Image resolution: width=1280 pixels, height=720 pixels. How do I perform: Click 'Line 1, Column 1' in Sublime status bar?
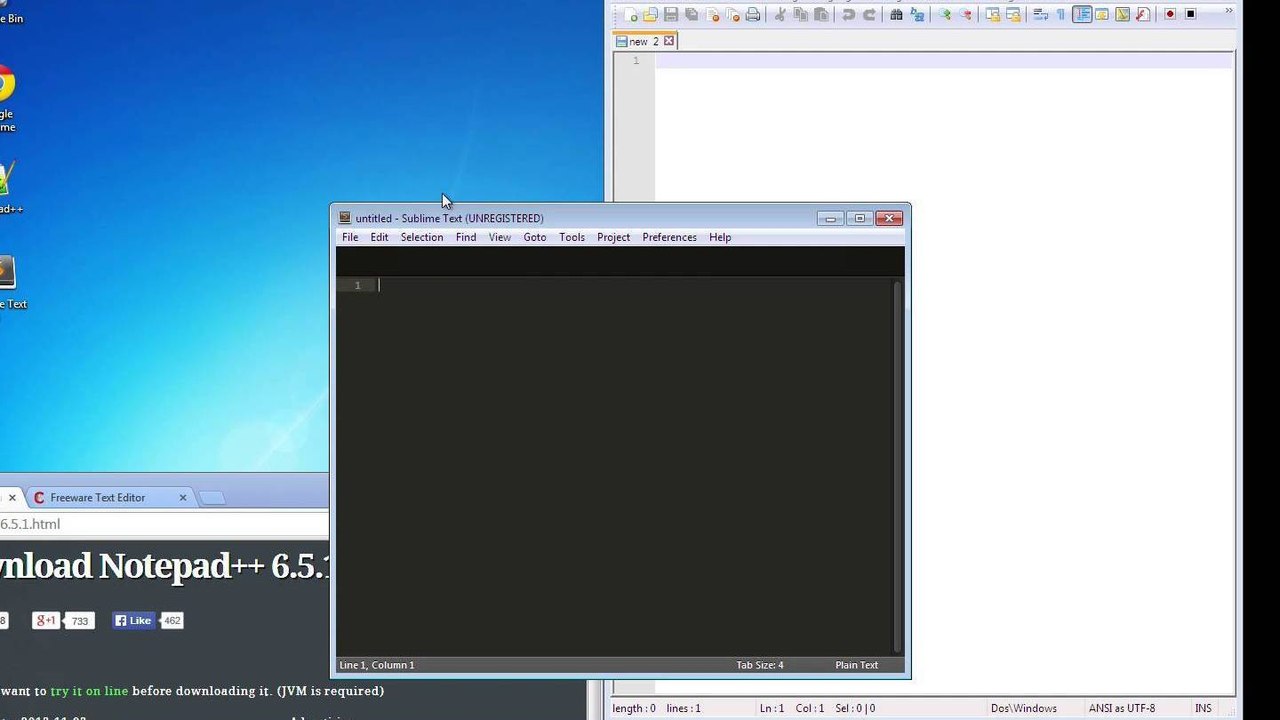[377, 665]
